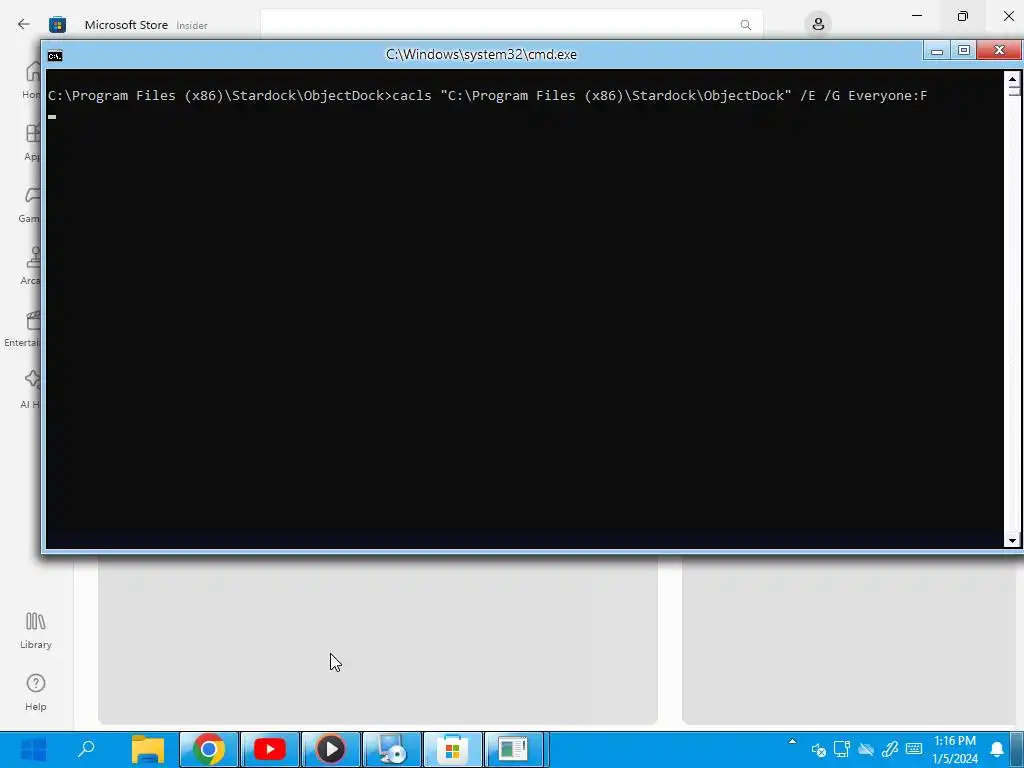
Task: Open the Windows Start menu
Action: coord(33,749)
